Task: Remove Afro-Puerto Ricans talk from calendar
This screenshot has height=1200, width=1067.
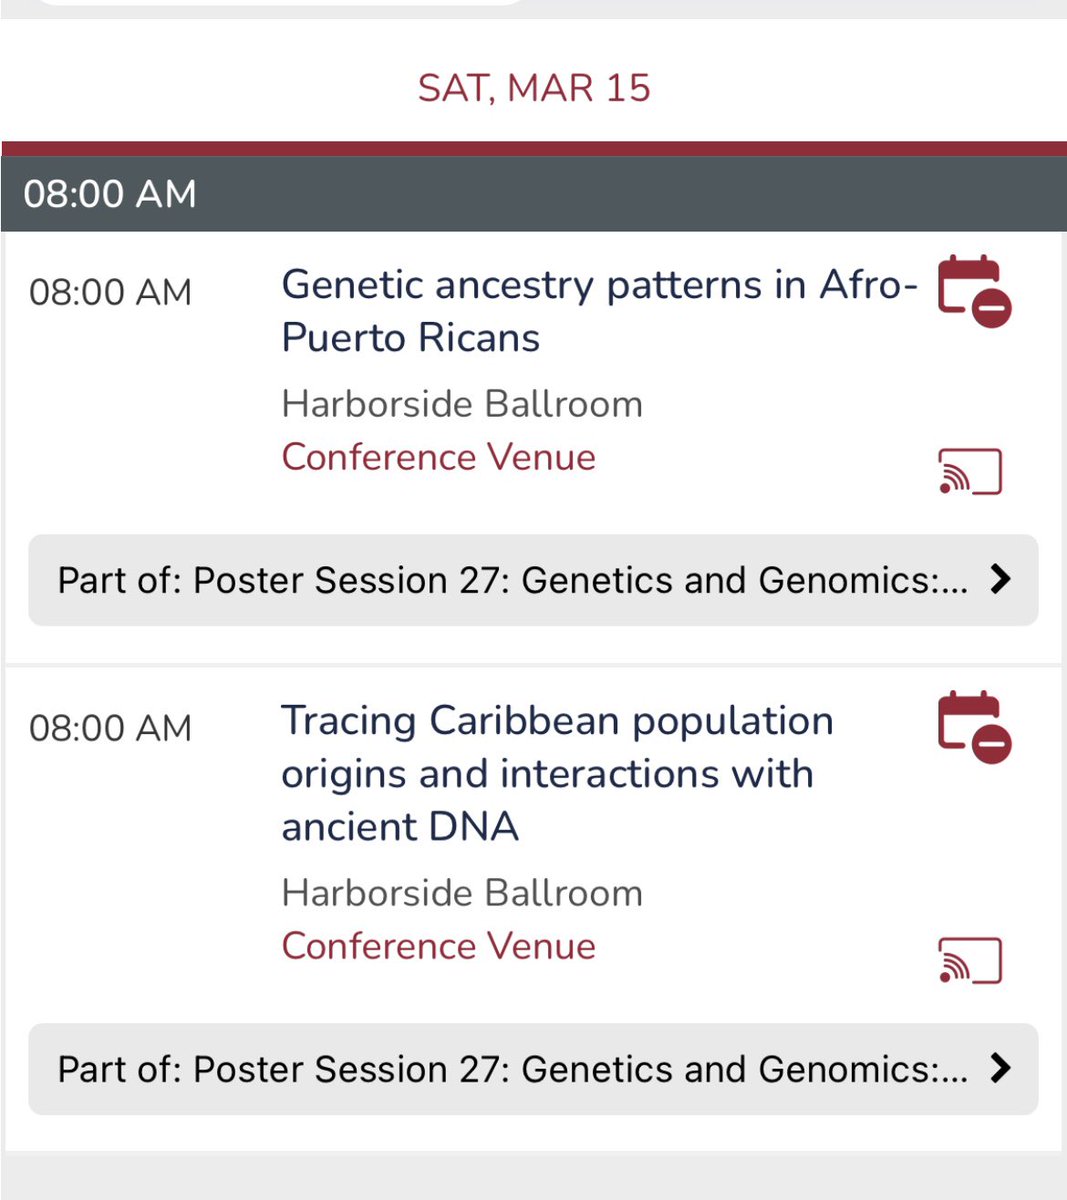Action: point(974,291)
